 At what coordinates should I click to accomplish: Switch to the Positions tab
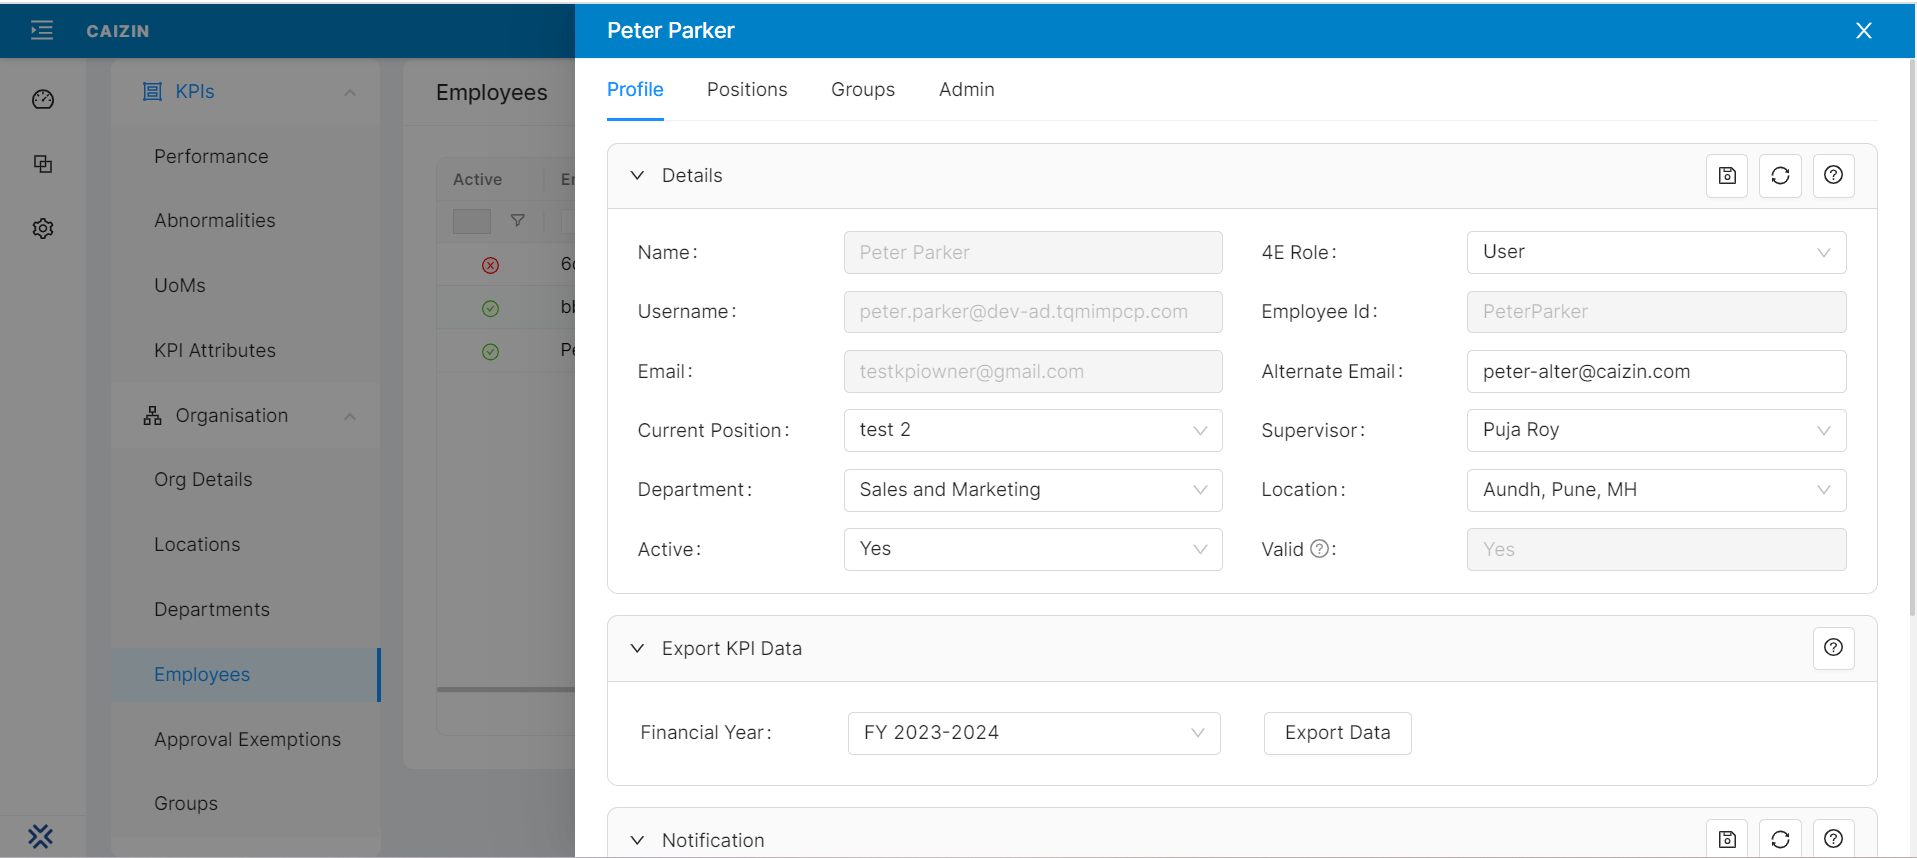click(747, 90)
